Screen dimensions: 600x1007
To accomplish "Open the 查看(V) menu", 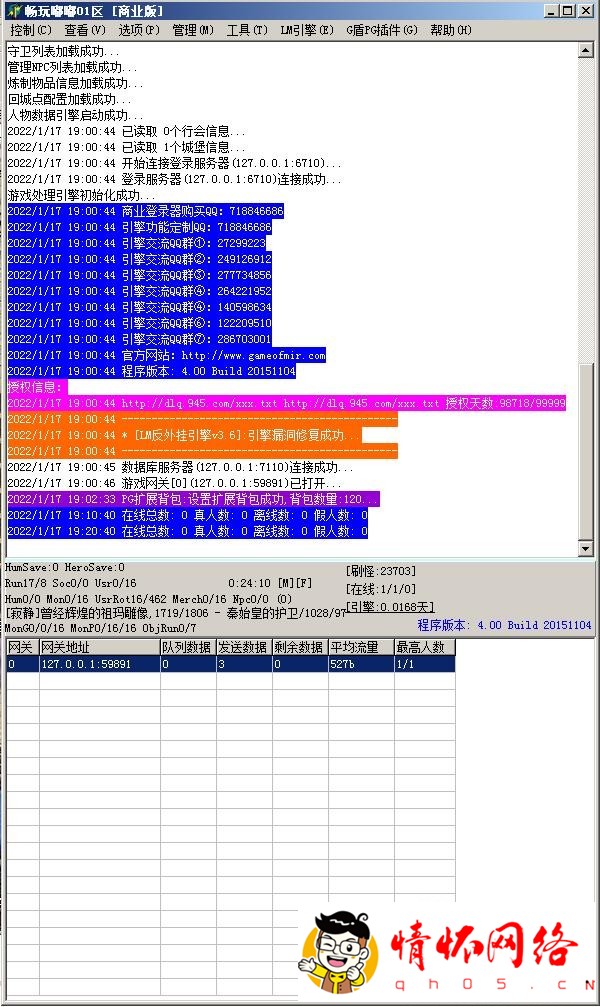I will point(85,30).
